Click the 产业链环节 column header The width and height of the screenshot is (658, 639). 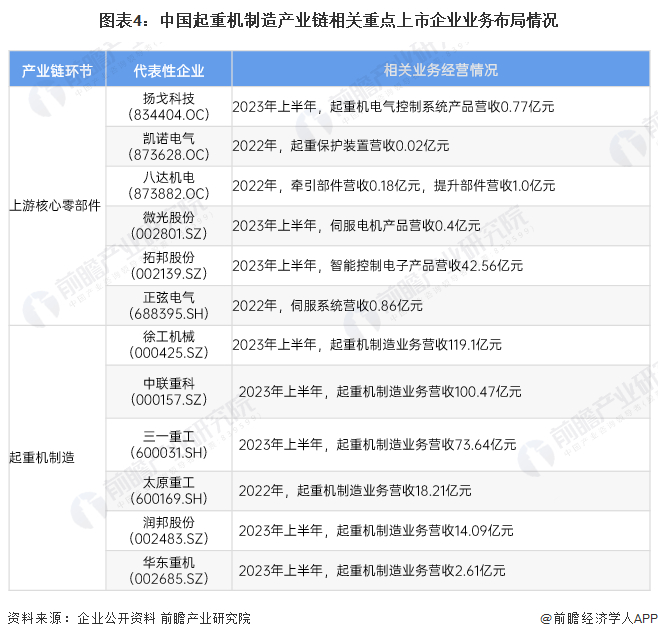pos(57,69)
